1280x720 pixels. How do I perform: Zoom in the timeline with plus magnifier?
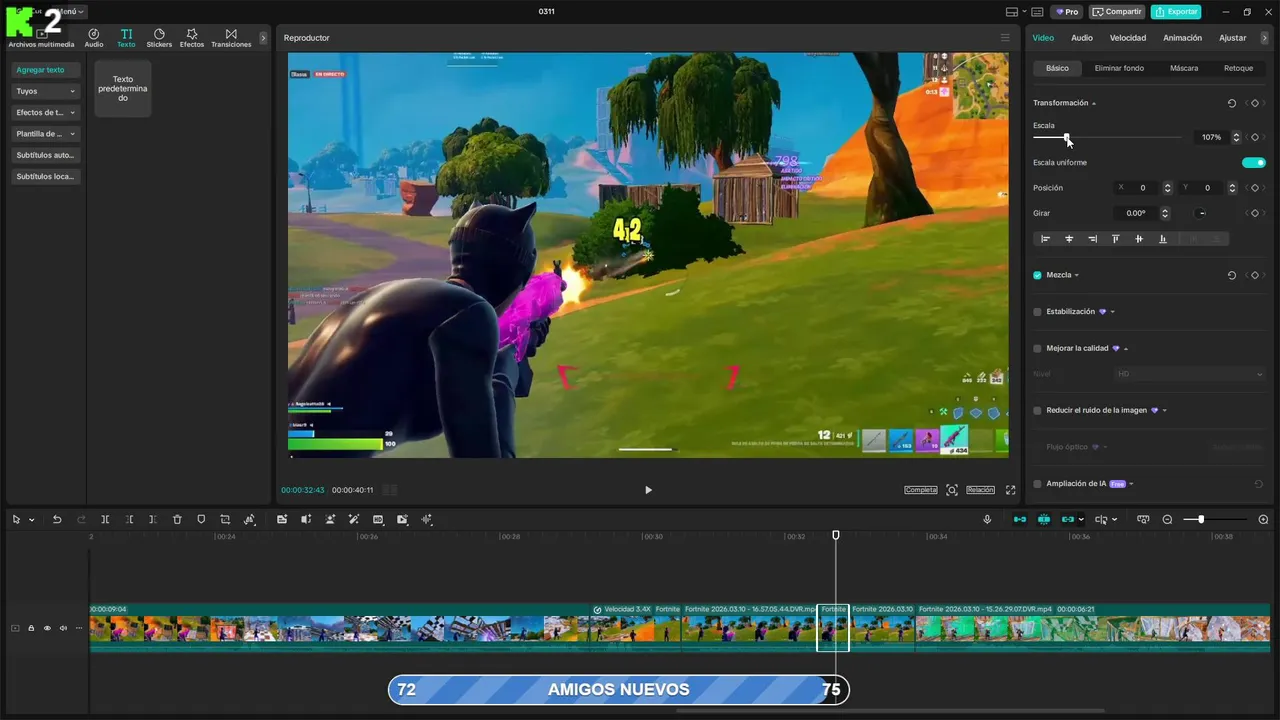pyautogui.click(x=1263, y=519)
